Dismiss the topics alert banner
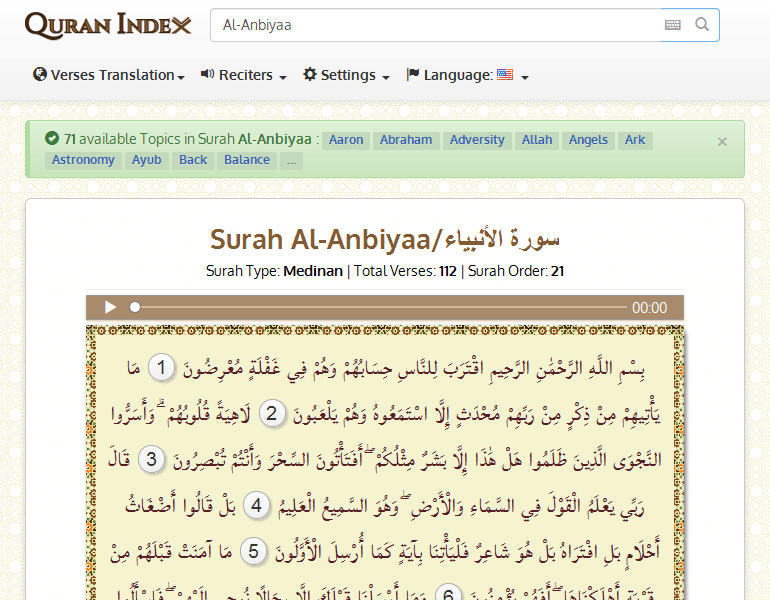The image size is (770, 600). 722,142
